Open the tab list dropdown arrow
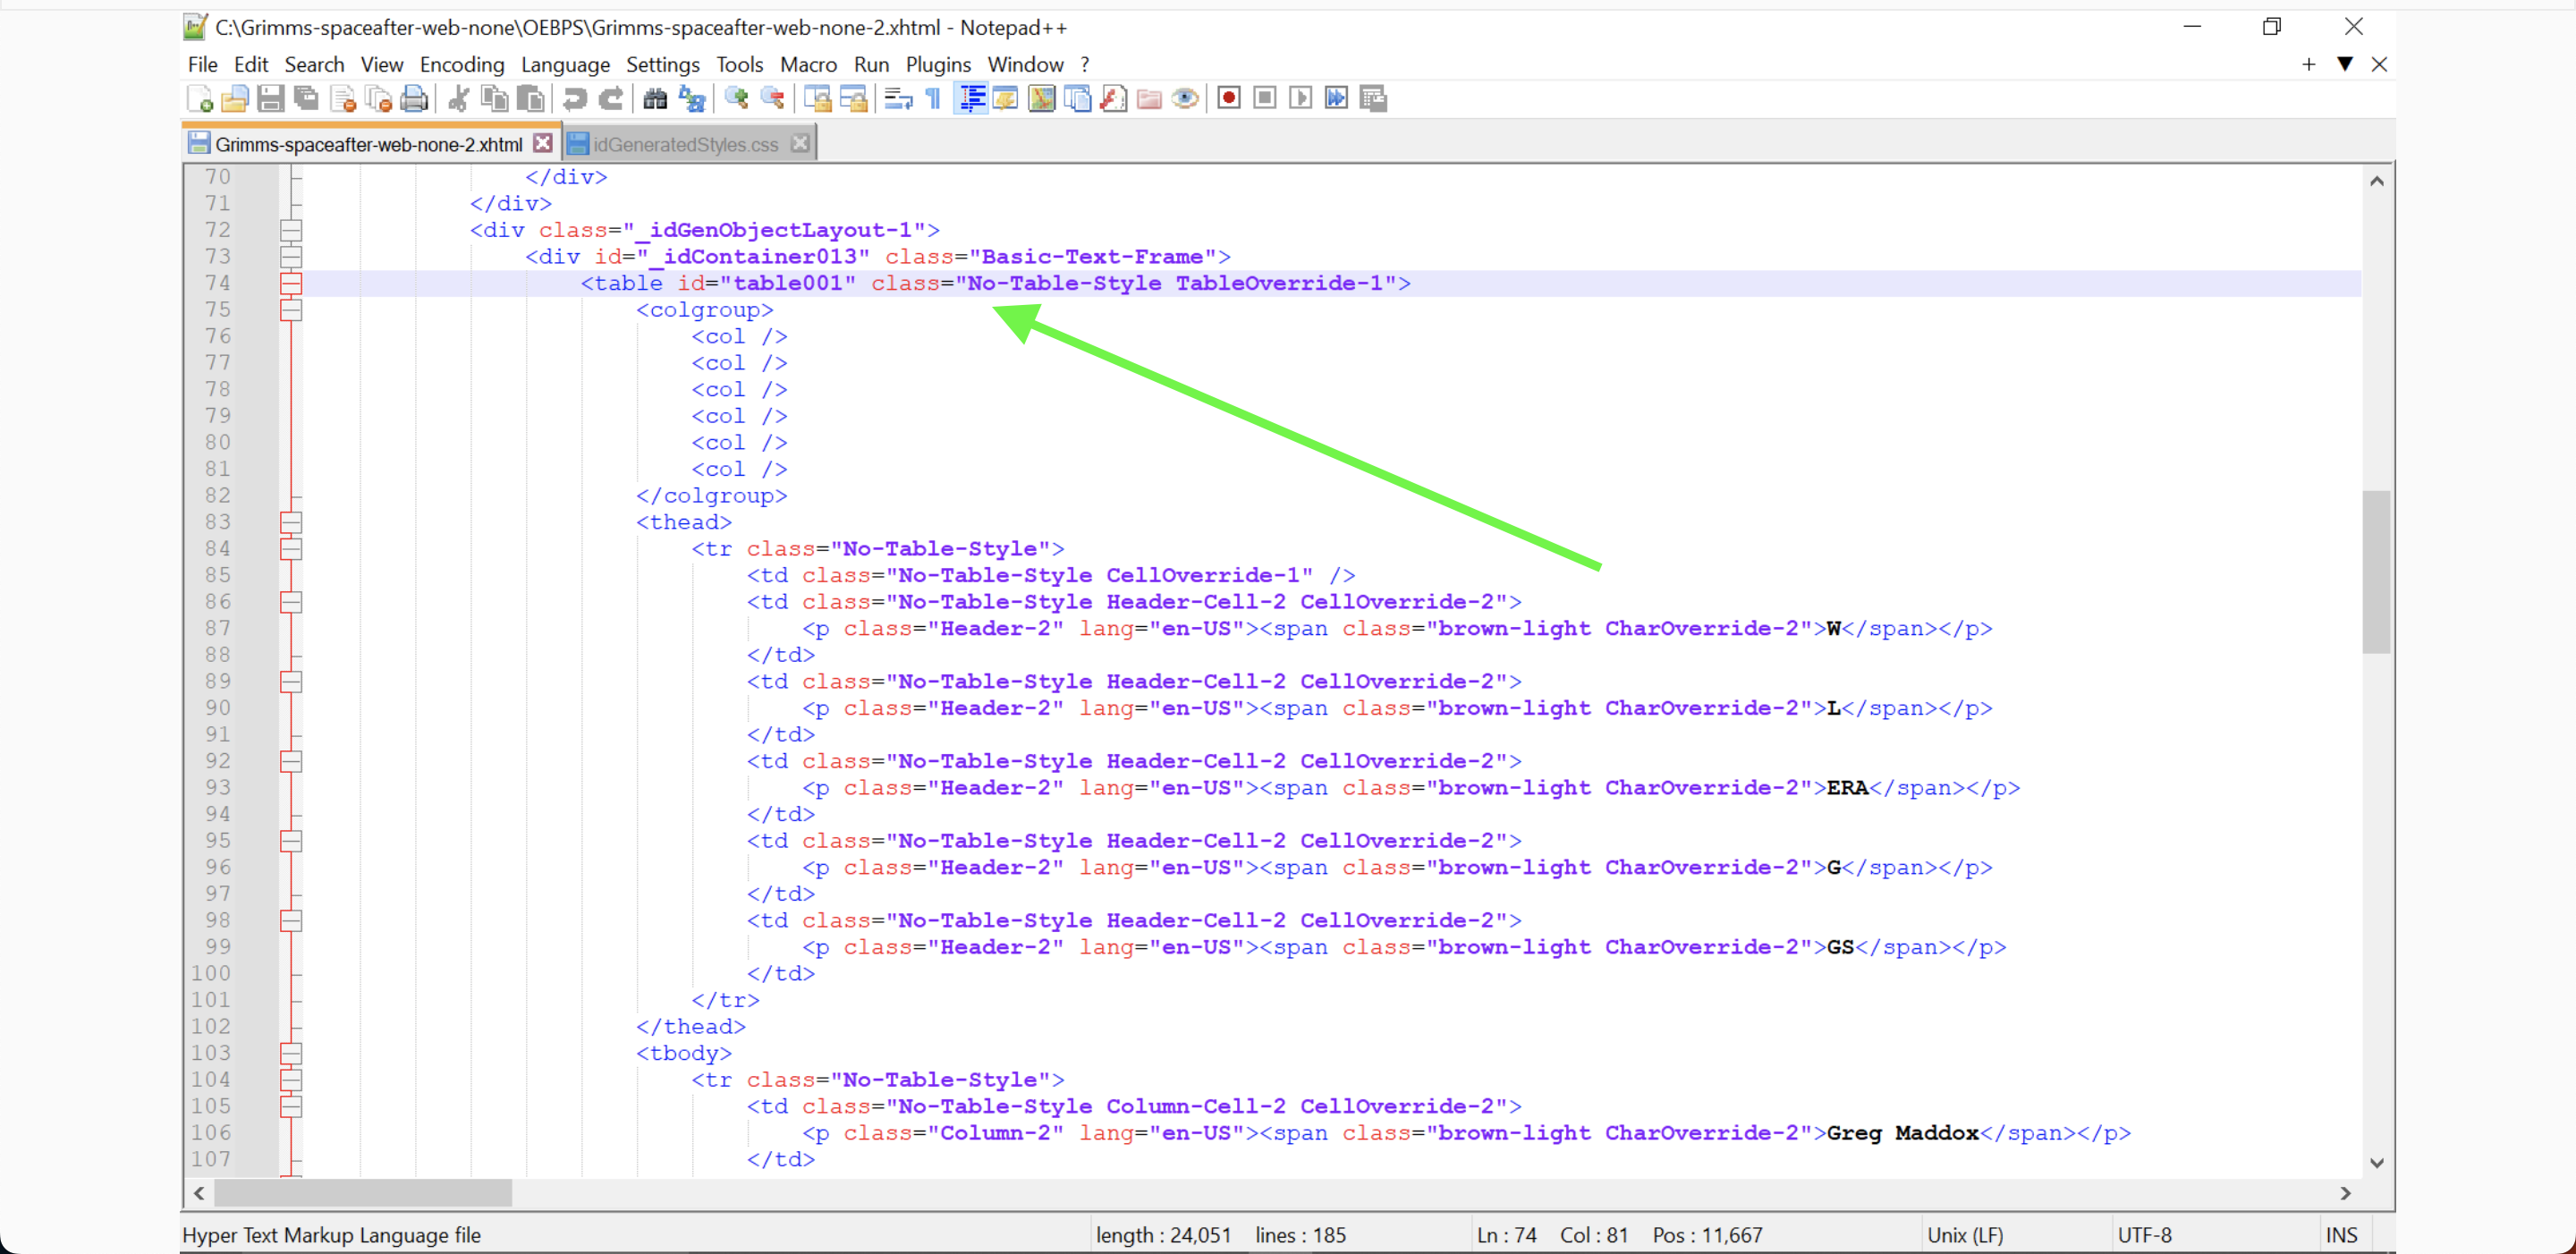 tap(2345, 64)
